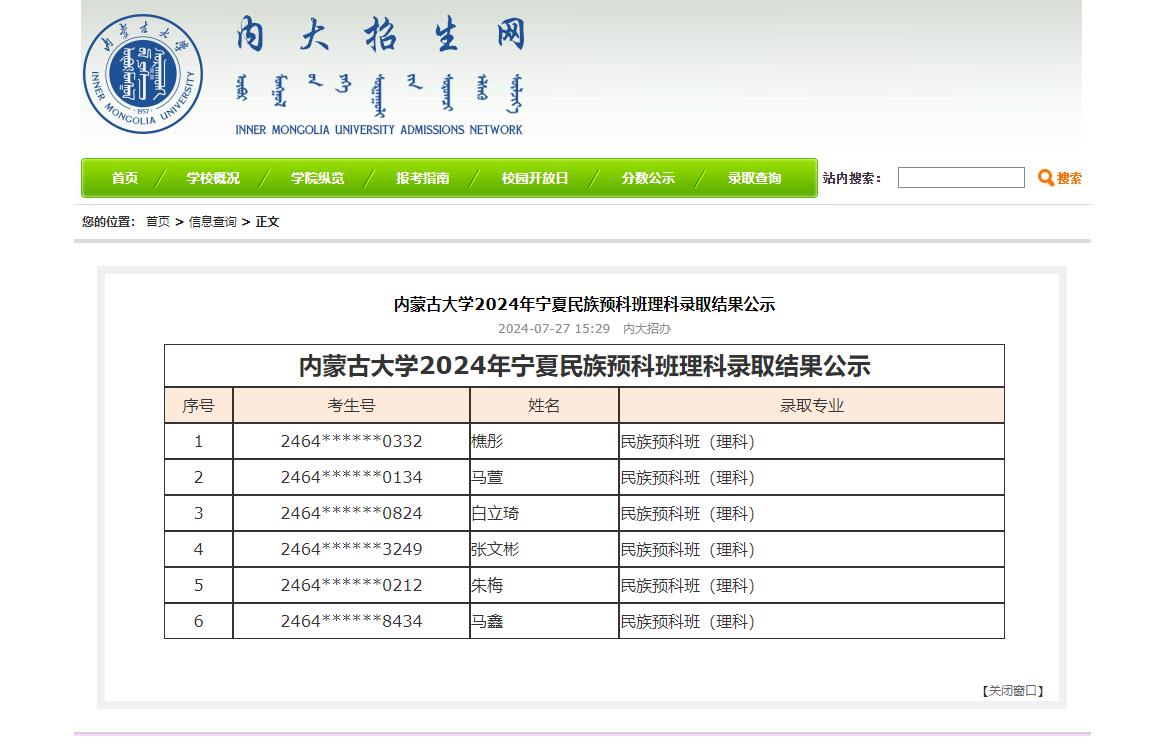Screen dimensions: 1150x750
Task: Click the Inner Mongolia University round logo
Action: pos(143,73)
